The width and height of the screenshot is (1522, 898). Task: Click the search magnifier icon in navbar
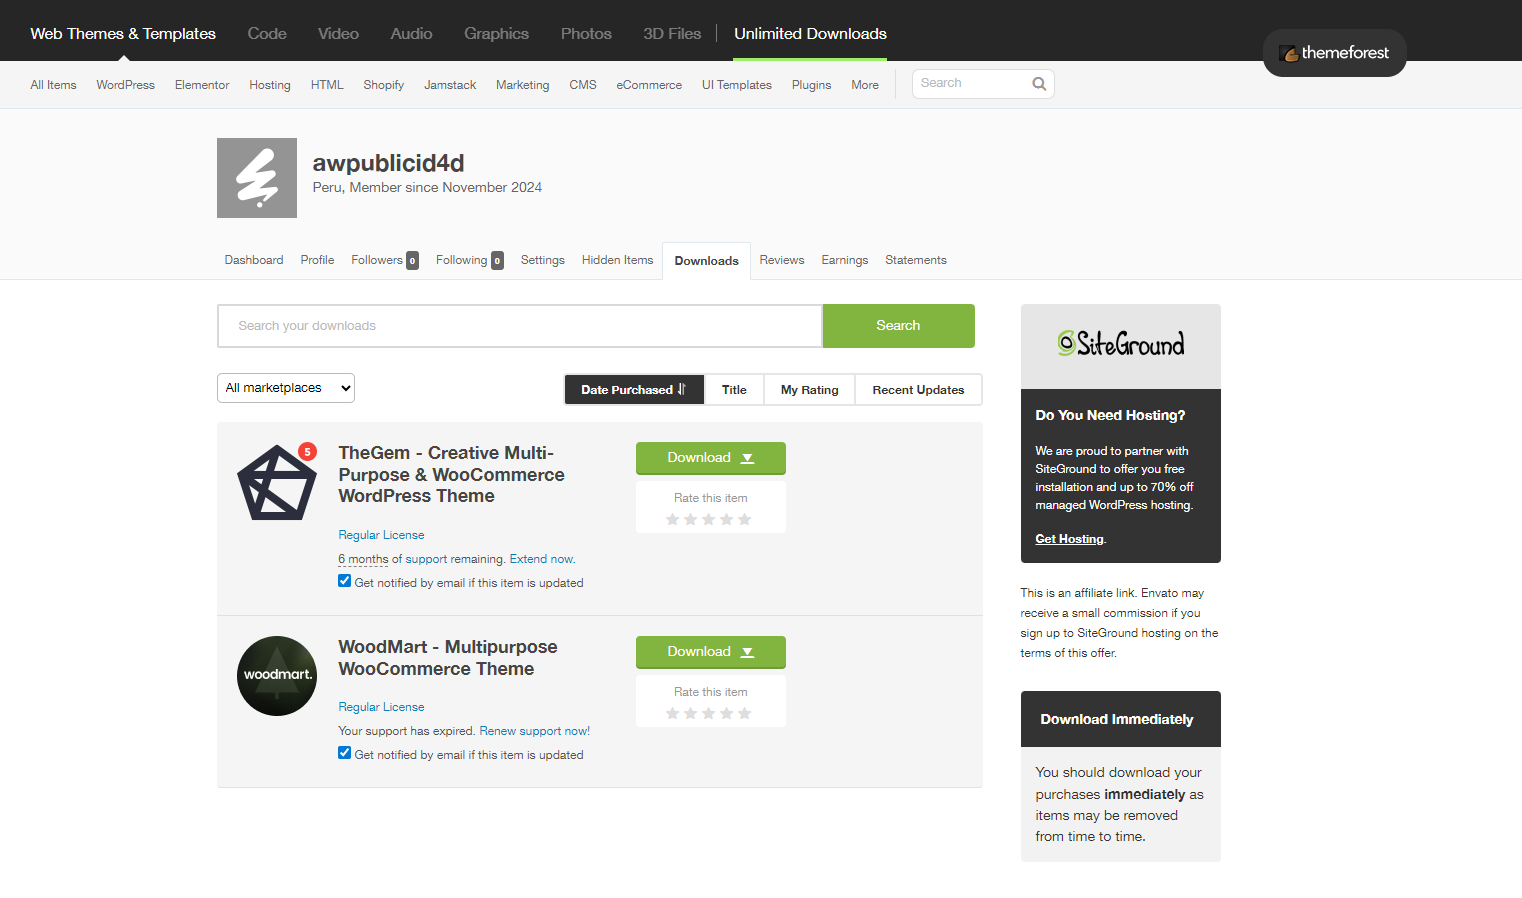1039,84
